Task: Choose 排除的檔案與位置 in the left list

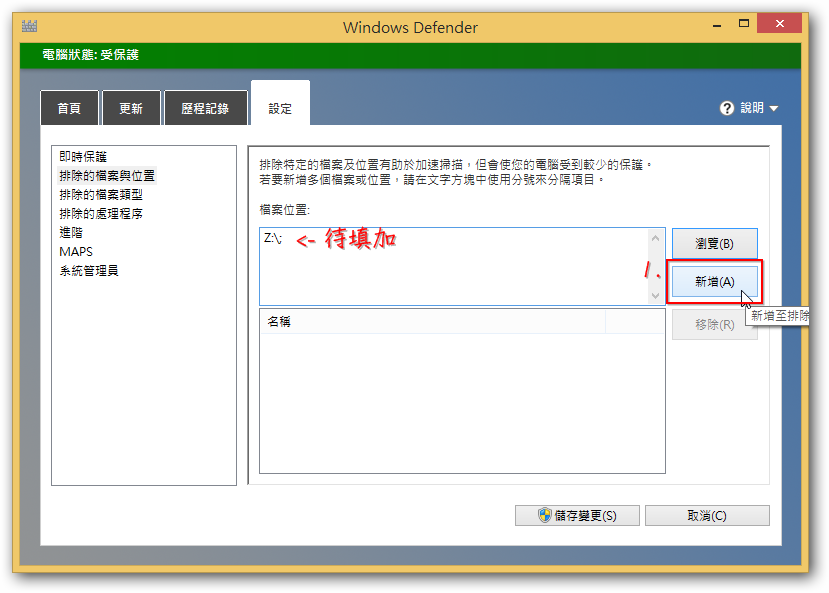Action: tap(107, 176)
